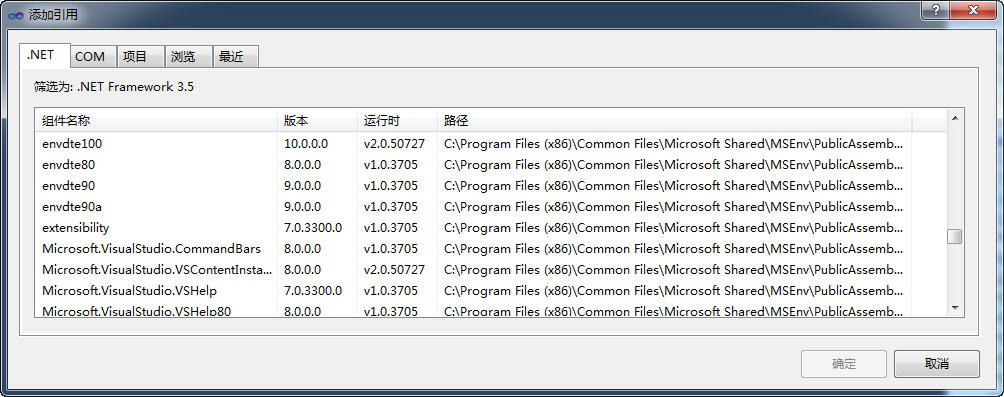Sort by 版本 column header
Screen dimensions: 1004x397
[x=318, y=120]
